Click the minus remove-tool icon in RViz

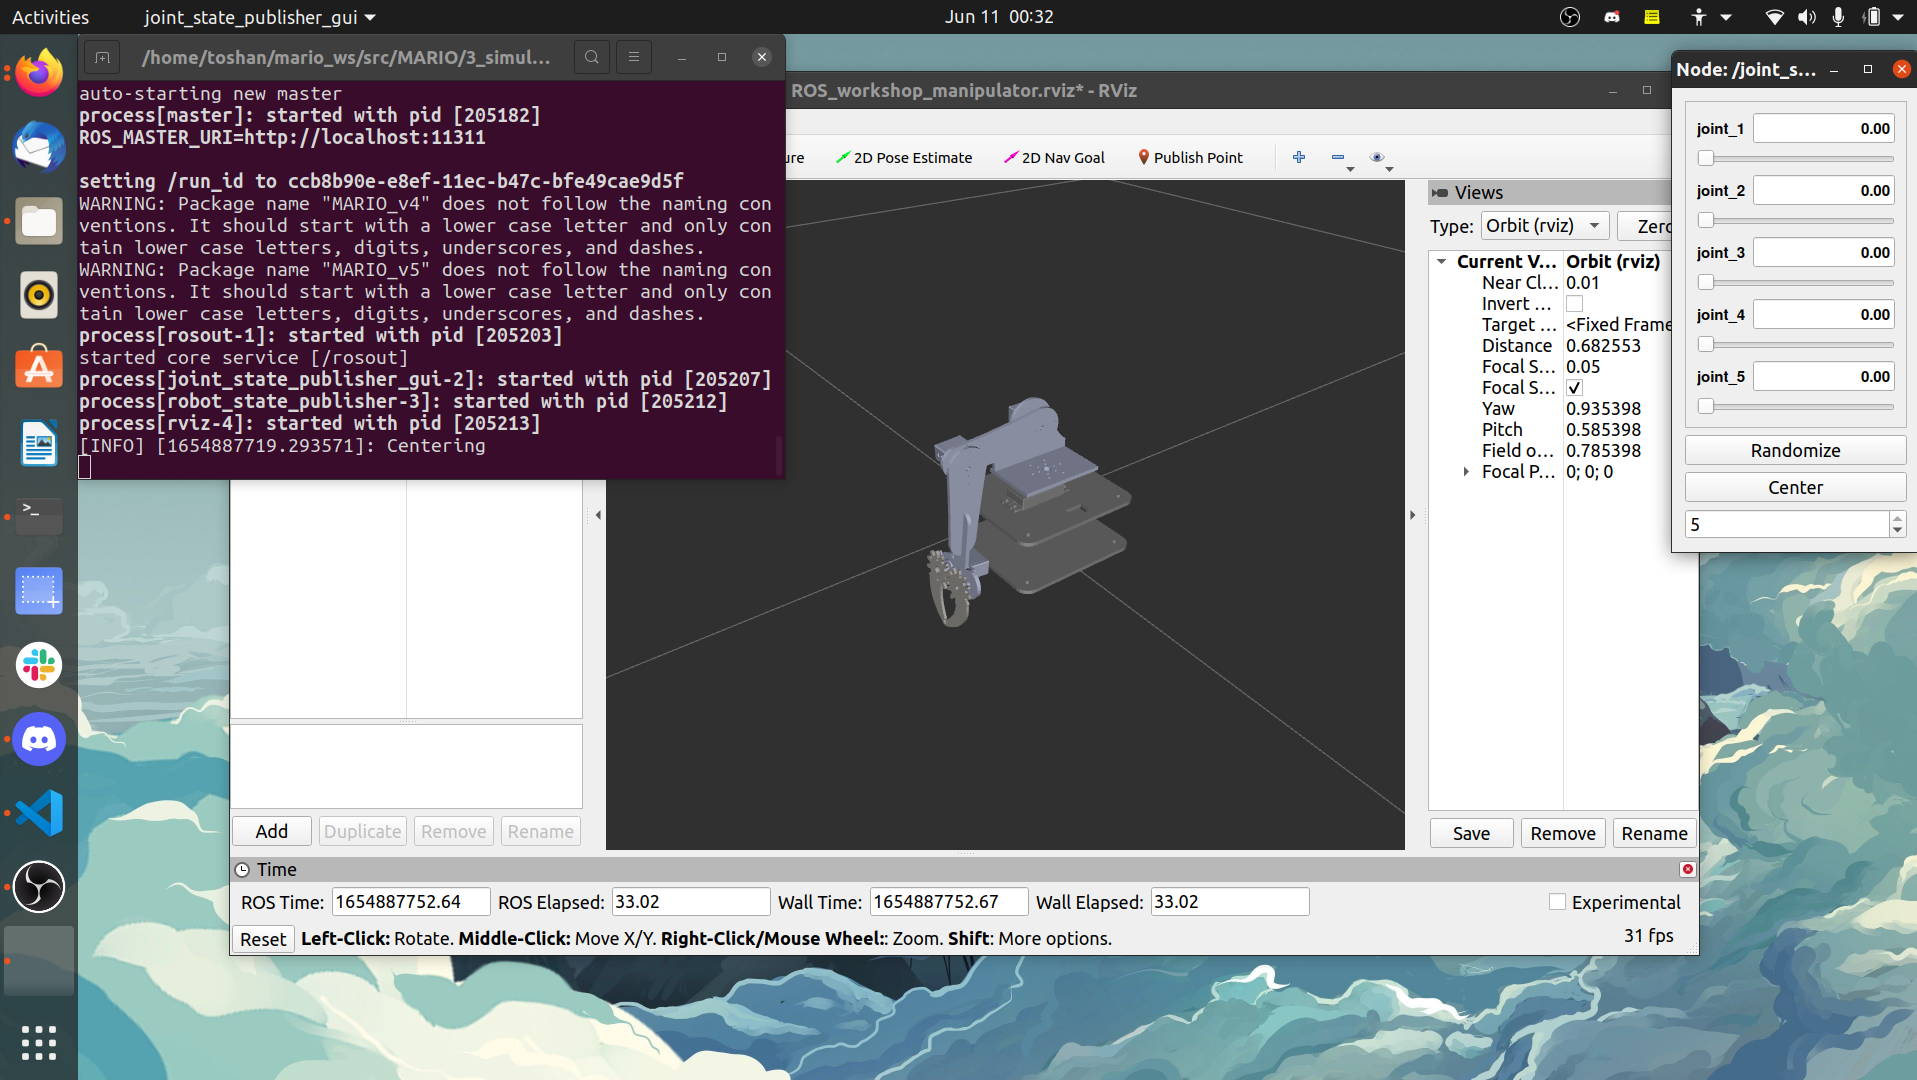(1338, 157)
